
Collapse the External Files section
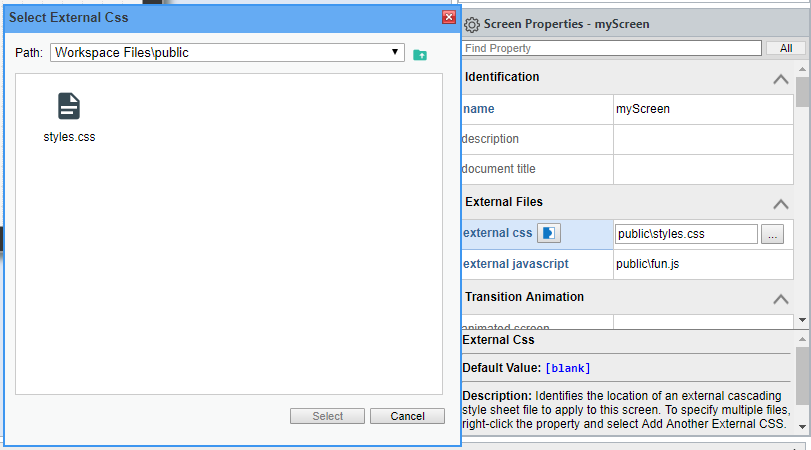point(780,203)
